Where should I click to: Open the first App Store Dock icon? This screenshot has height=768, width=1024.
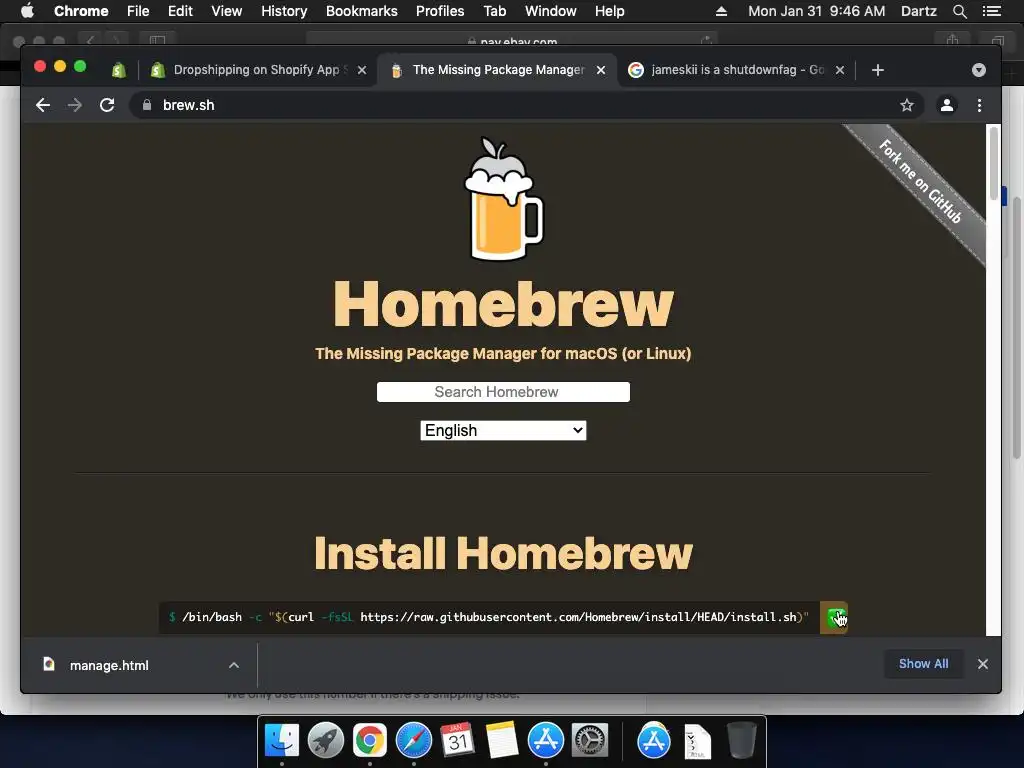(545, 741)
